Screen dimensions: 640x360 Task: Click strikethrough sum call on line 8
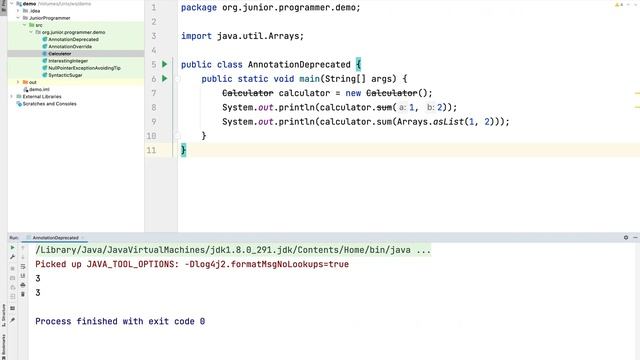[x=384, y=107]
